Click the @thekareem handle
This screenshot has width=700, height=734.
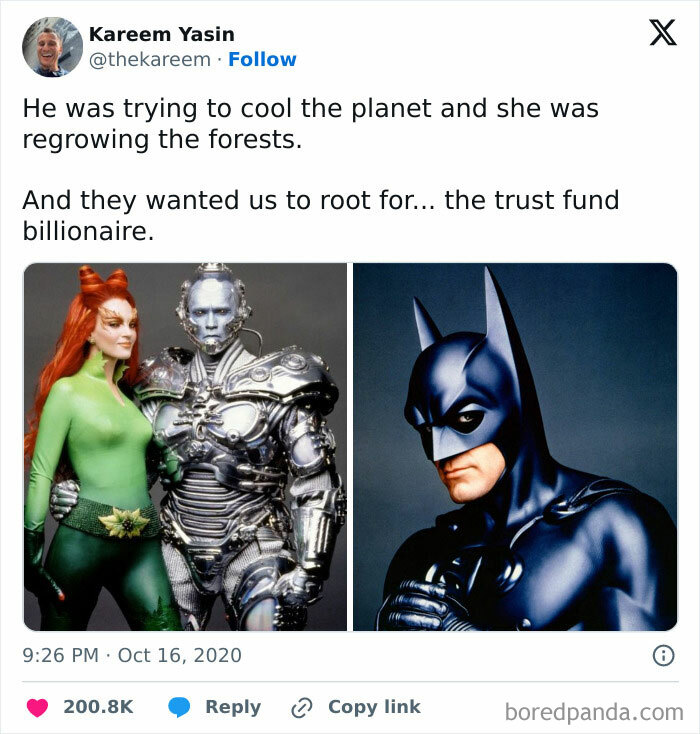[149, 60]
